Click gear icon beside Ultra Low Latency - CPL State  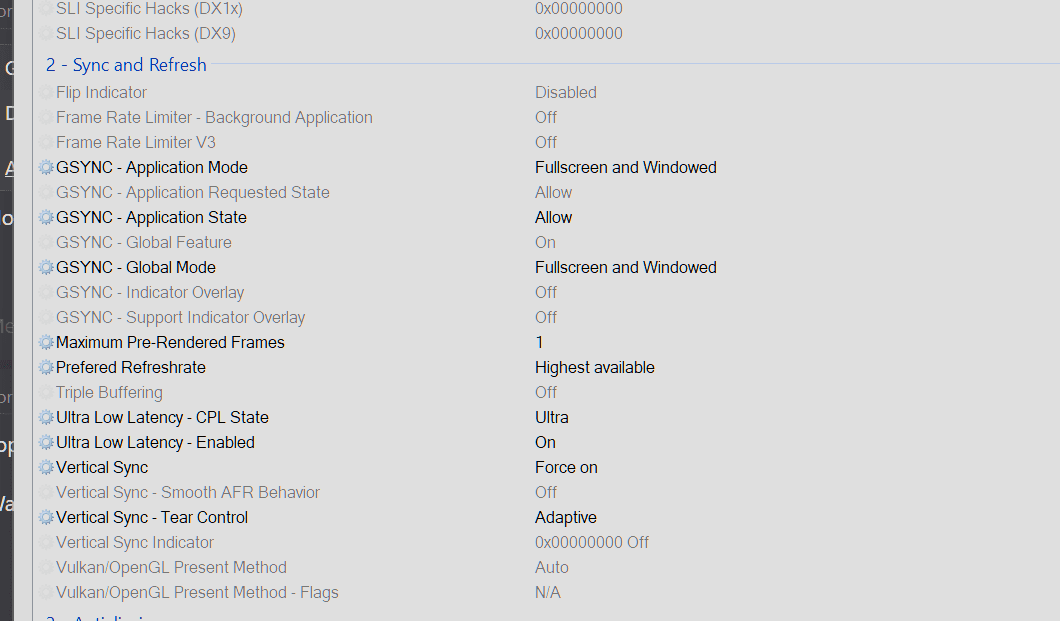point(46,418)
